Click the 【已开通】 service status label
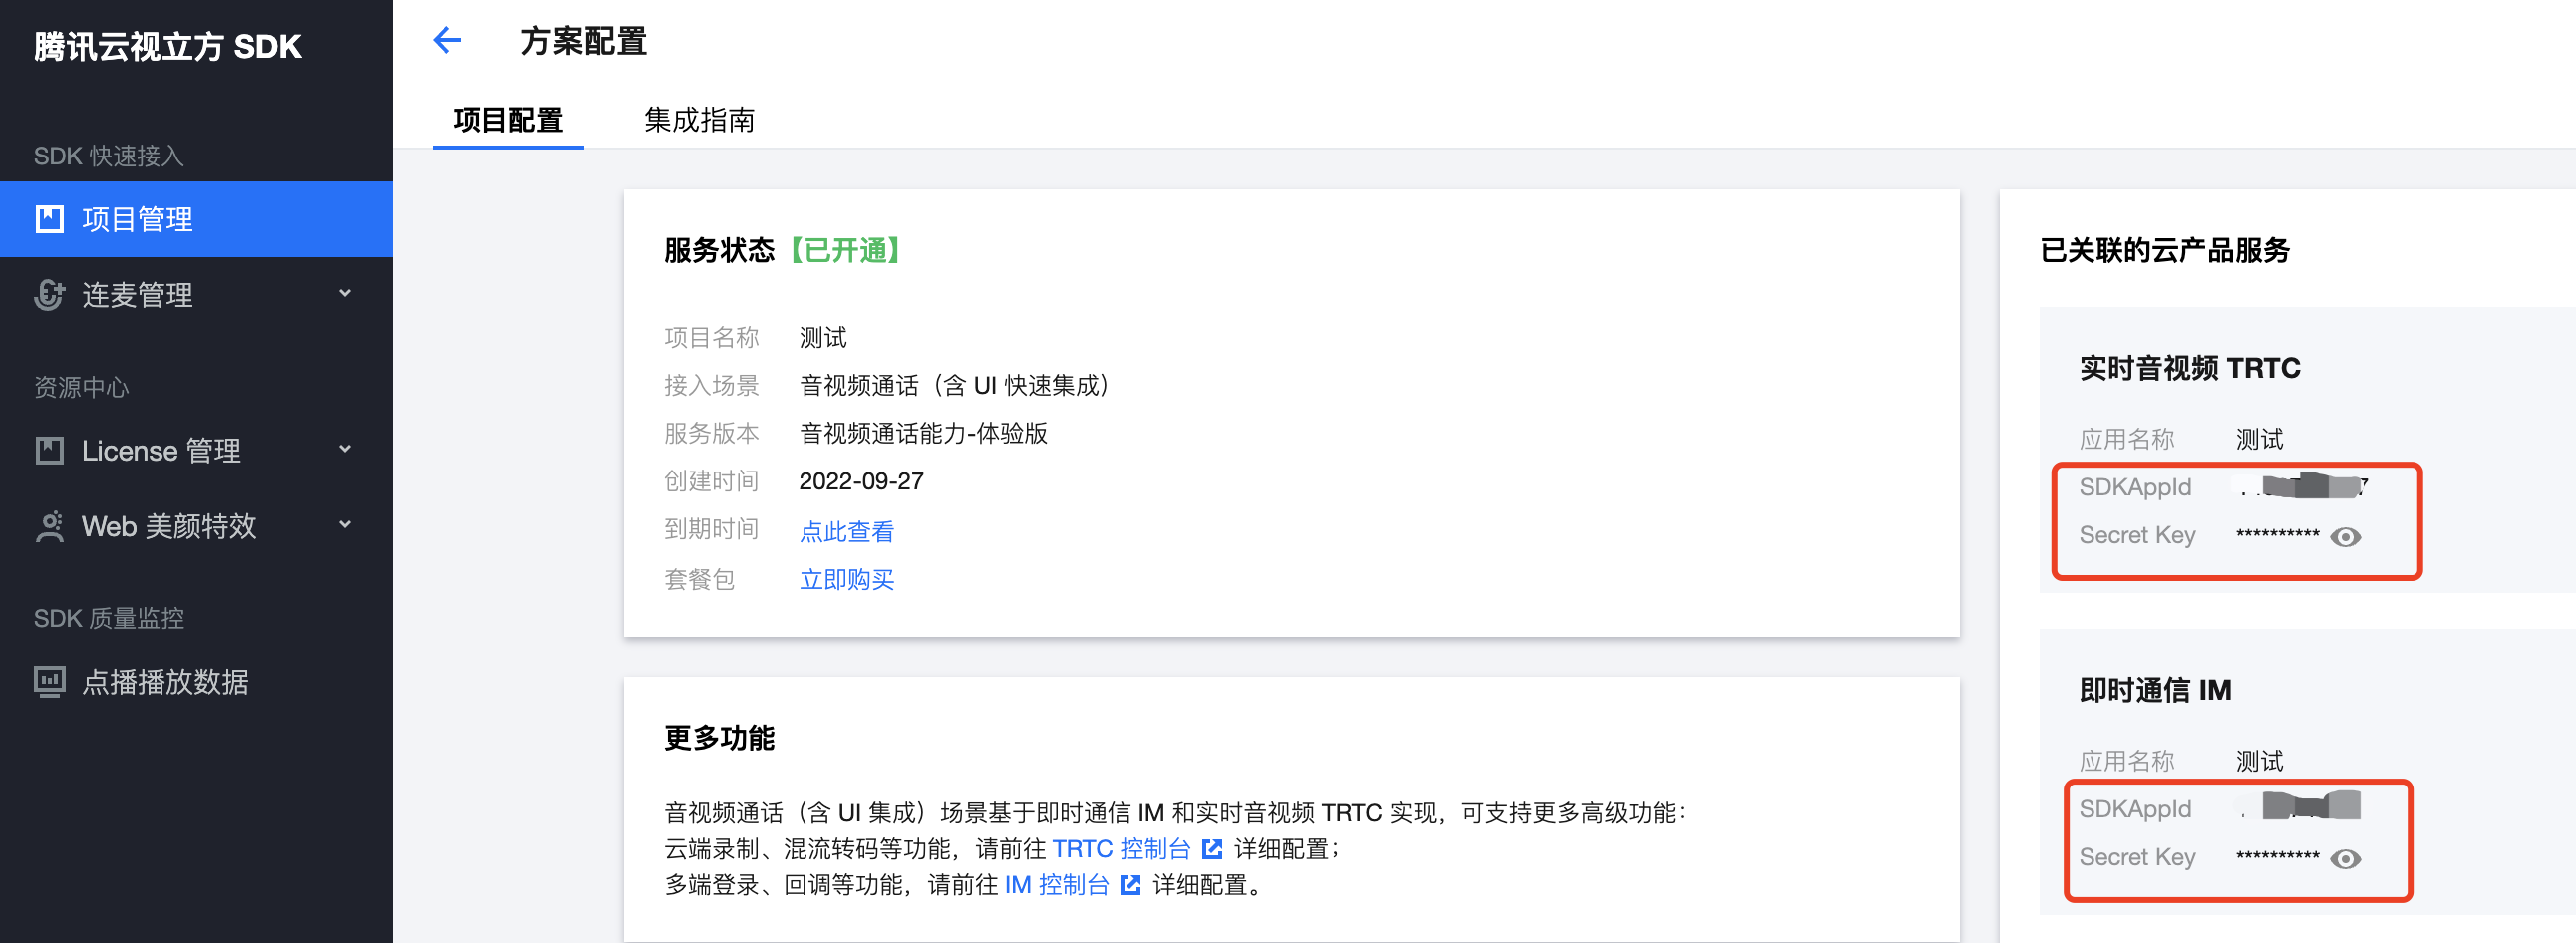The image size is (2576, 943). click(845, 250)
